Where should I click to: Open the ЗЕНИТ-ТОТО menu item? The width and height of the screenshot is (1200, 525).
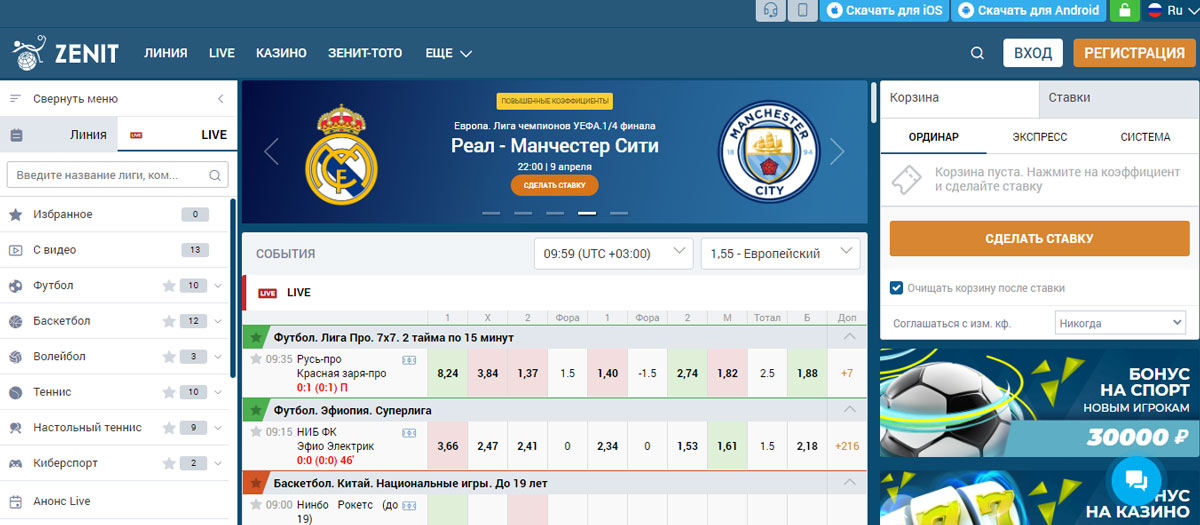tap(366, 53)
